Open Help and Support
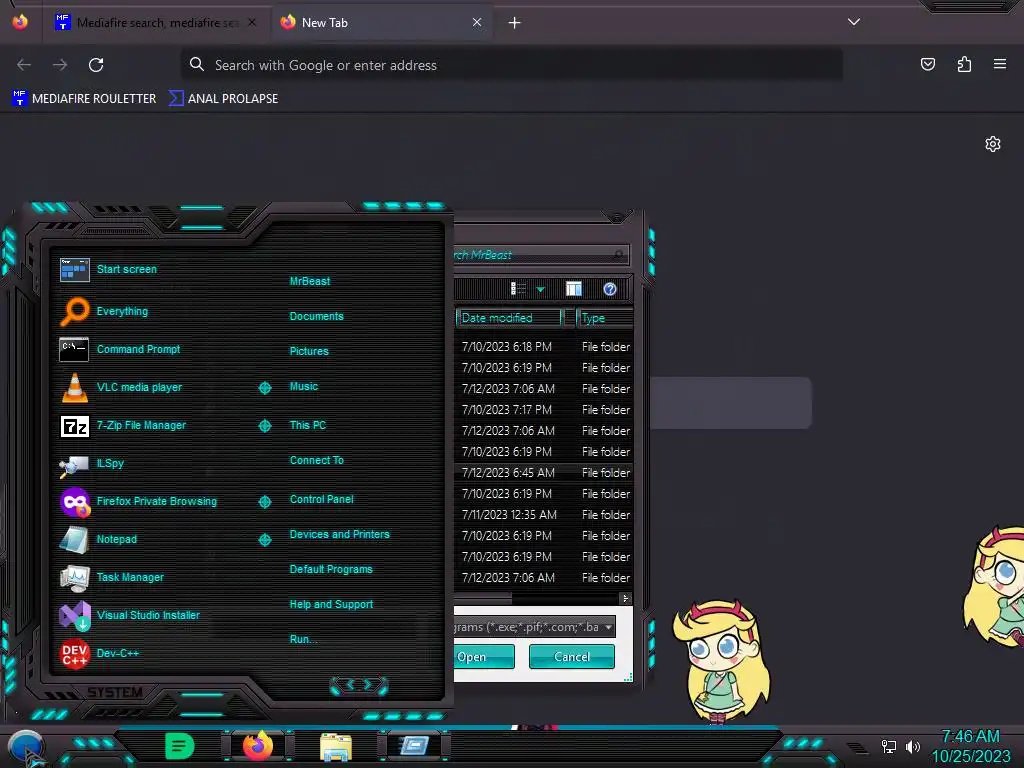1024x768 pixels. point(331,605)
